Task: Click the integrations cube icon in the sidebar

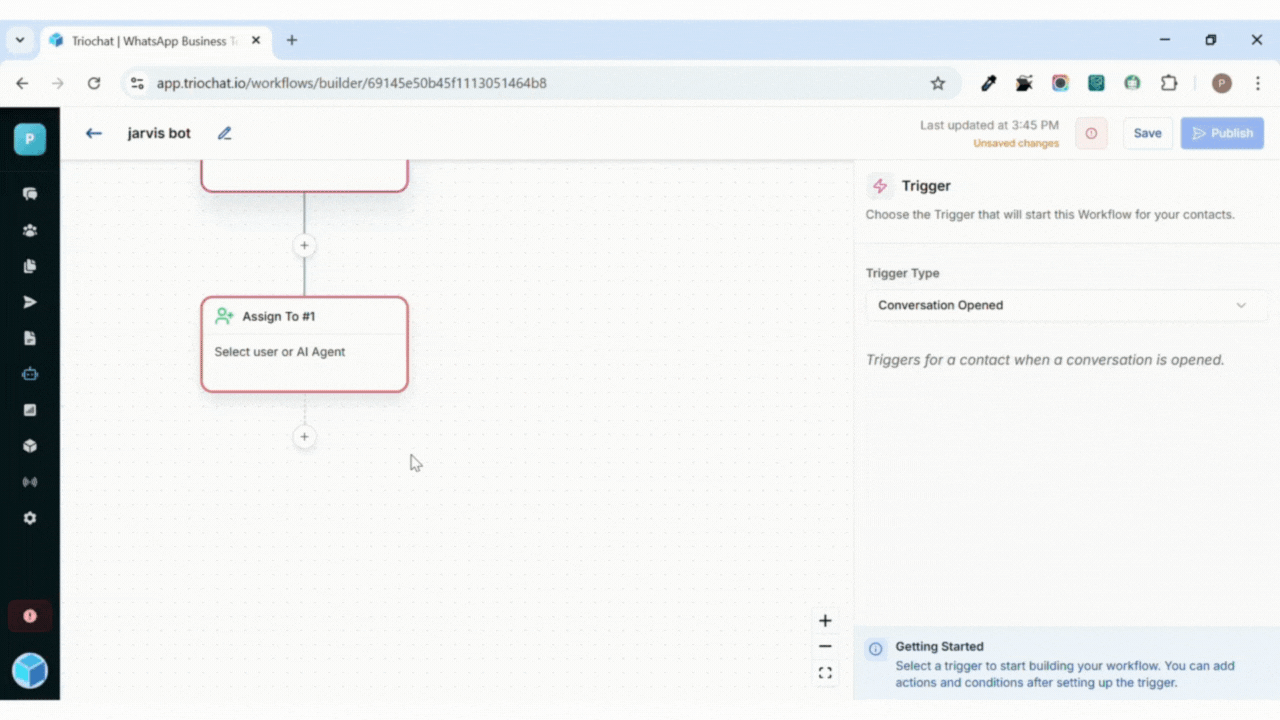Action: pos(30,446)
